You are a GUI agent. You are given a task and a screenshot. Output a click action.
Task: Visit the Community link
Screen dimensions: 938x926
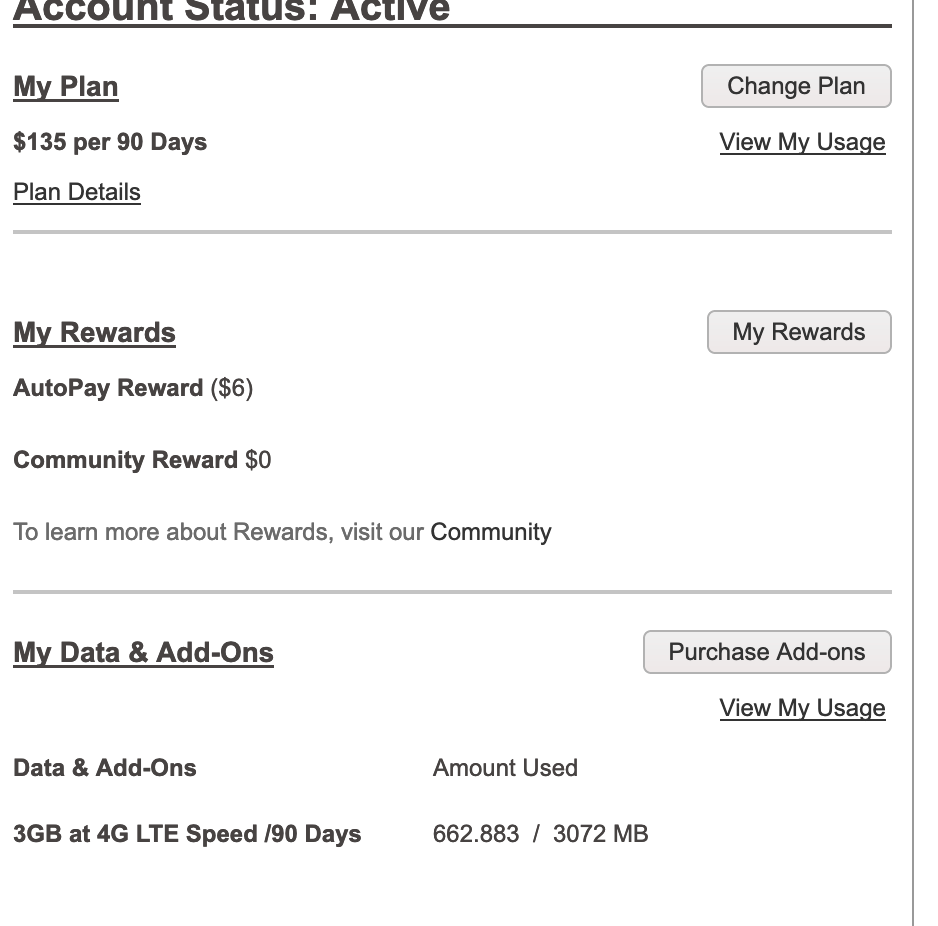coord(490,531)
